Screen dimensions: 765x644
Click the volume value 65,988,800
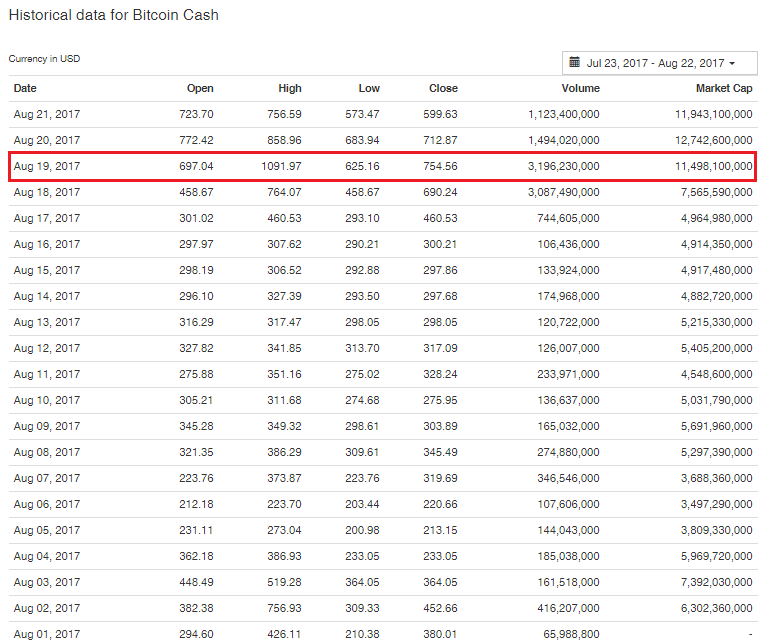click(571, 634)
